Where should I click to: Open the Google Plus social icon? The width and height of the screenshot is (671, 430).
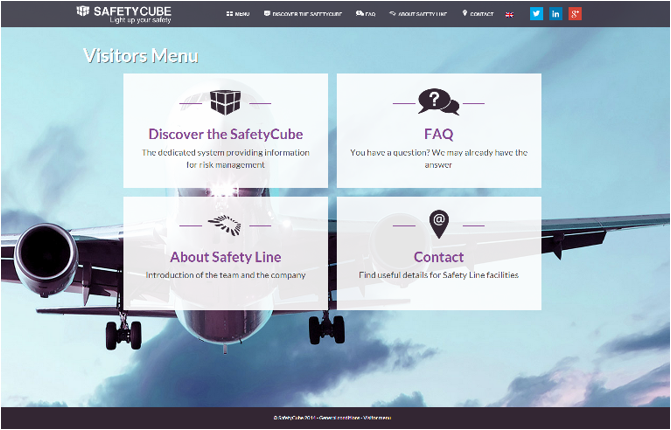pyautogui.click(x=574, y=14)
